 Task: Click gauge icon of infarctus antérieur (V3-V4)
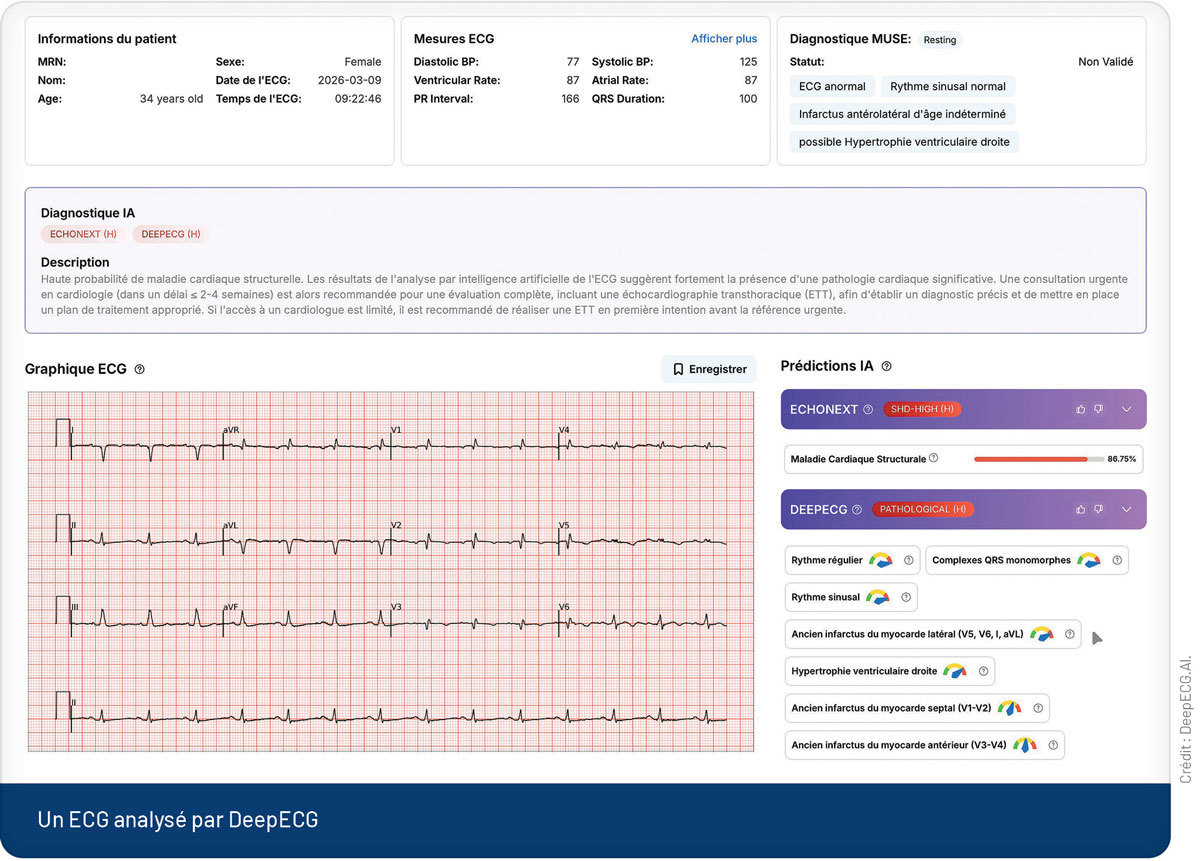coord(1025,745)
